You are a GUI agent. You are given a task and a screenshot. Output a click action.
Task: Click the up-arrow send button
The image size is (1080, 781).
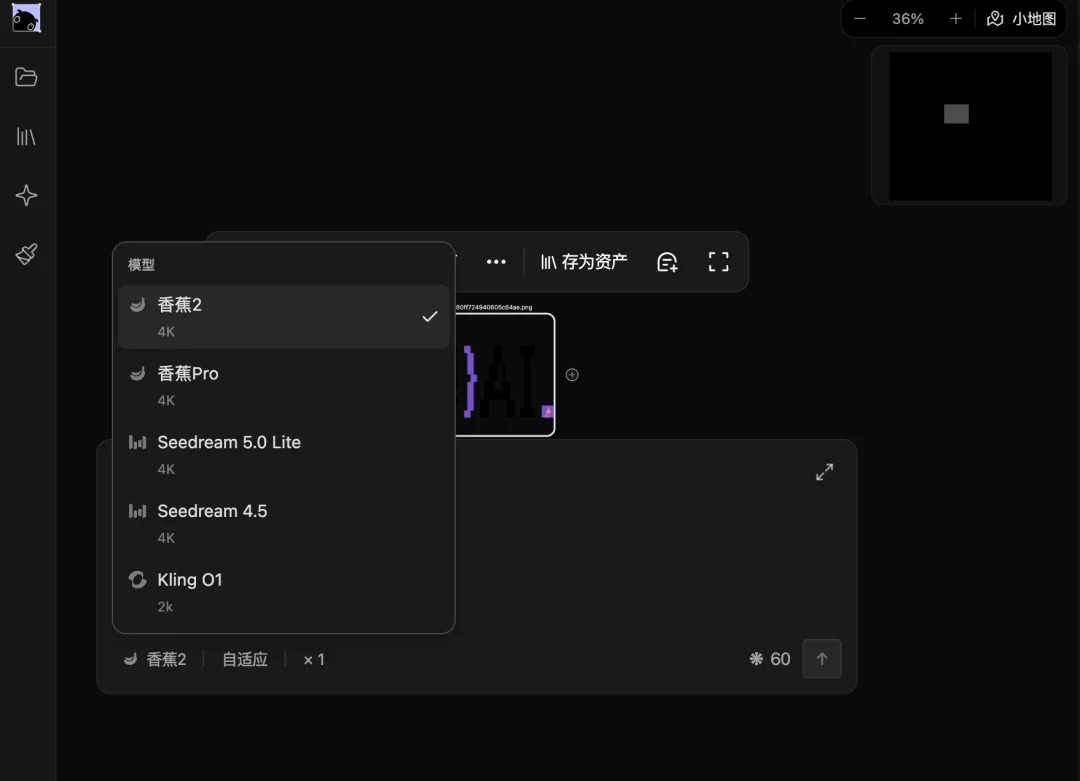click(x=822, y=658)
